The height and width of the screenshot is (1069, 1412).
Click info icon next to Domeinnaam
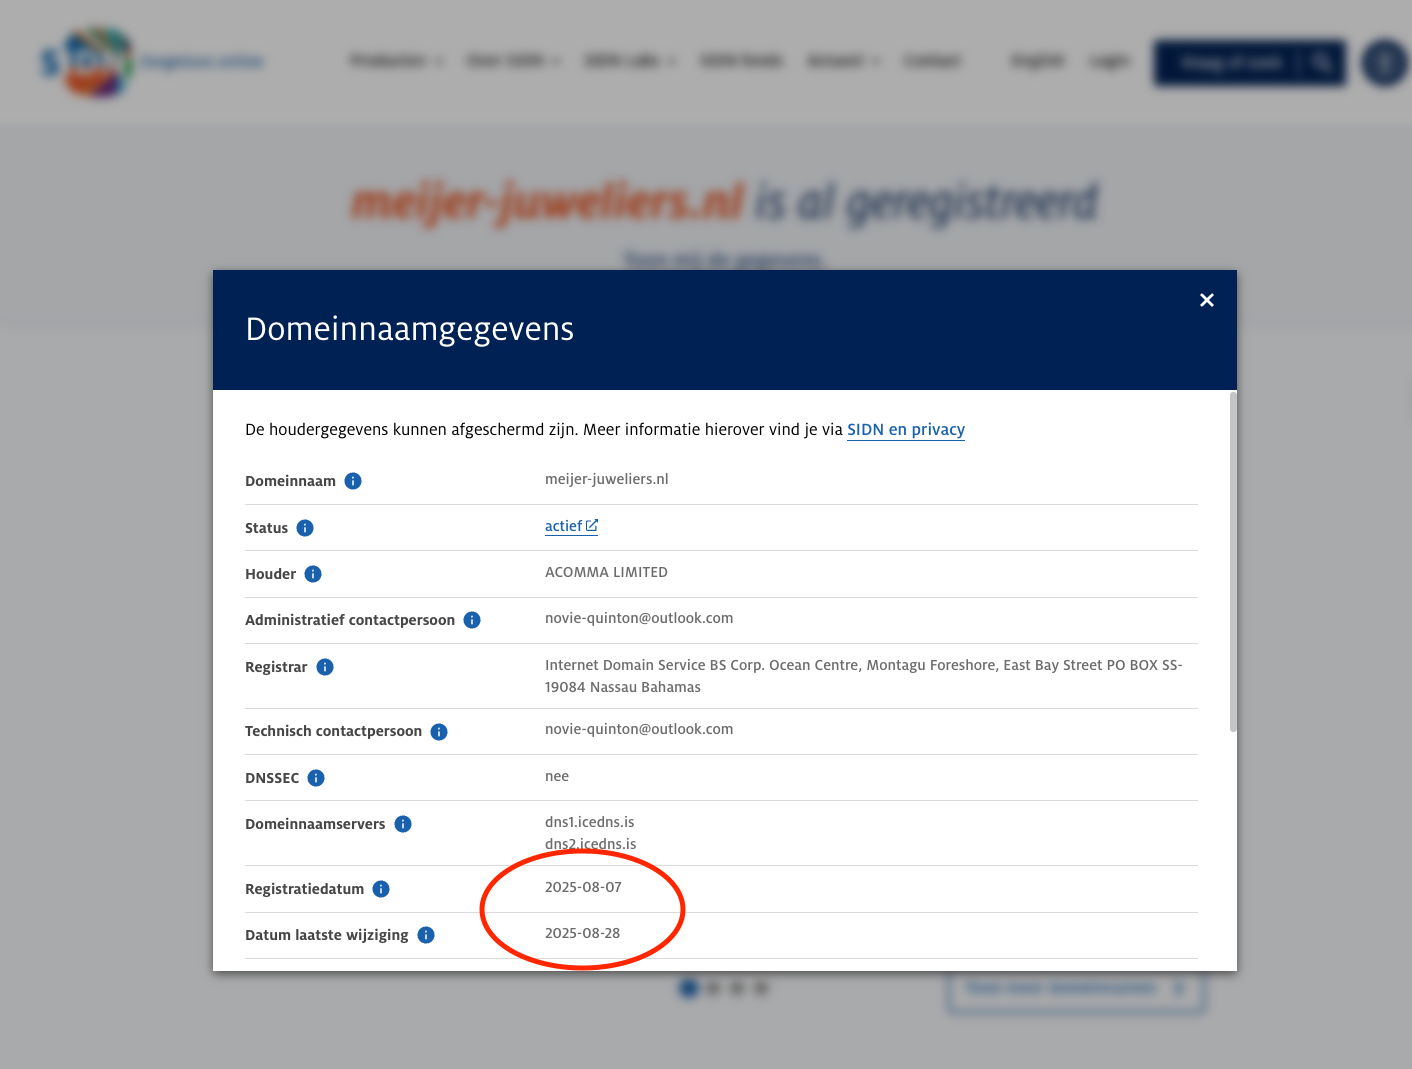pos(353,481)
